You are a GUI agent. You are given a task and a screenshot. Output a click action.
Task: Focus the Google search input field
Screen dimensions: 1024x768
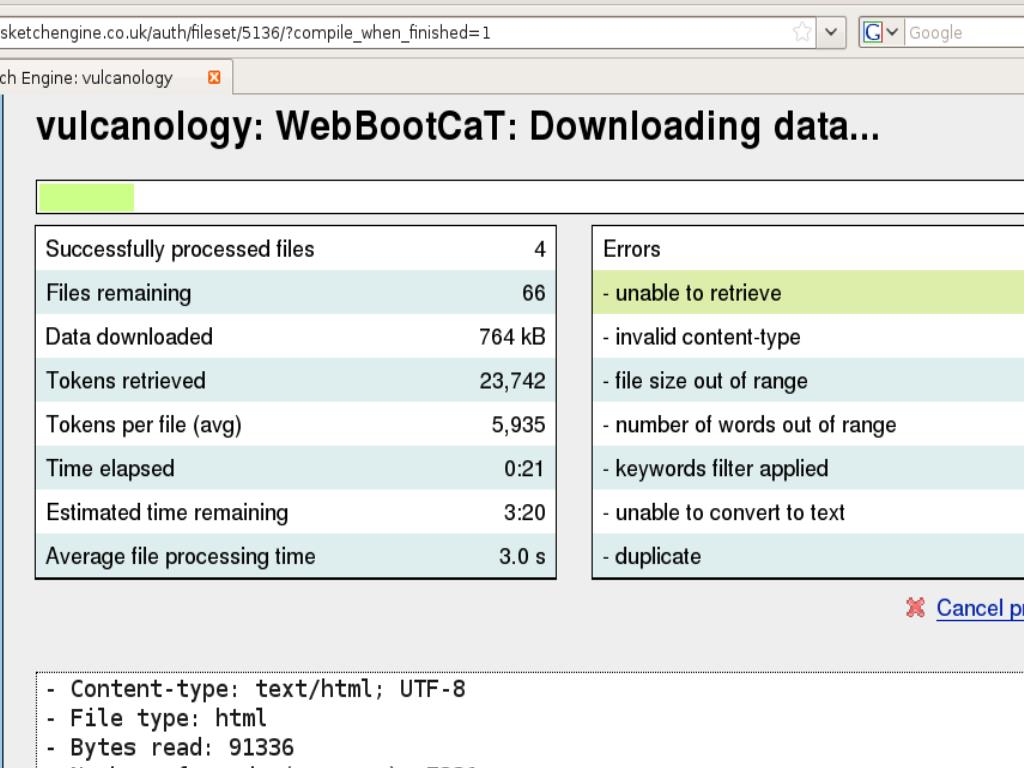tap(965, 32)
